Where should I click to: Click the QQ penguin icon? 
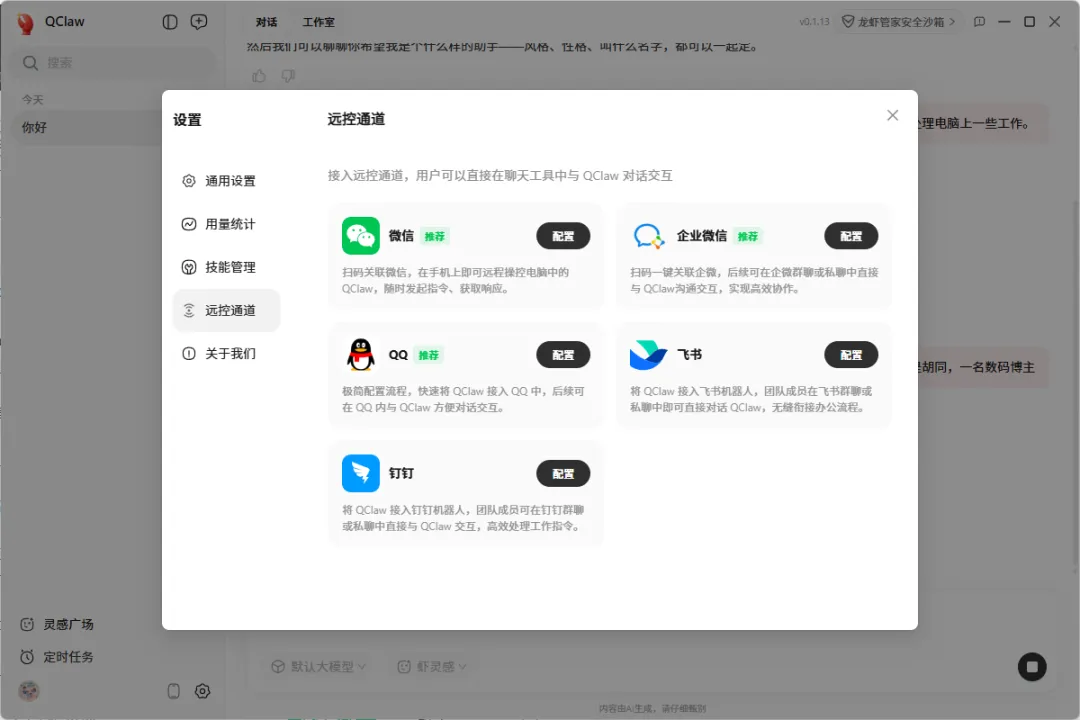[360, 355]
